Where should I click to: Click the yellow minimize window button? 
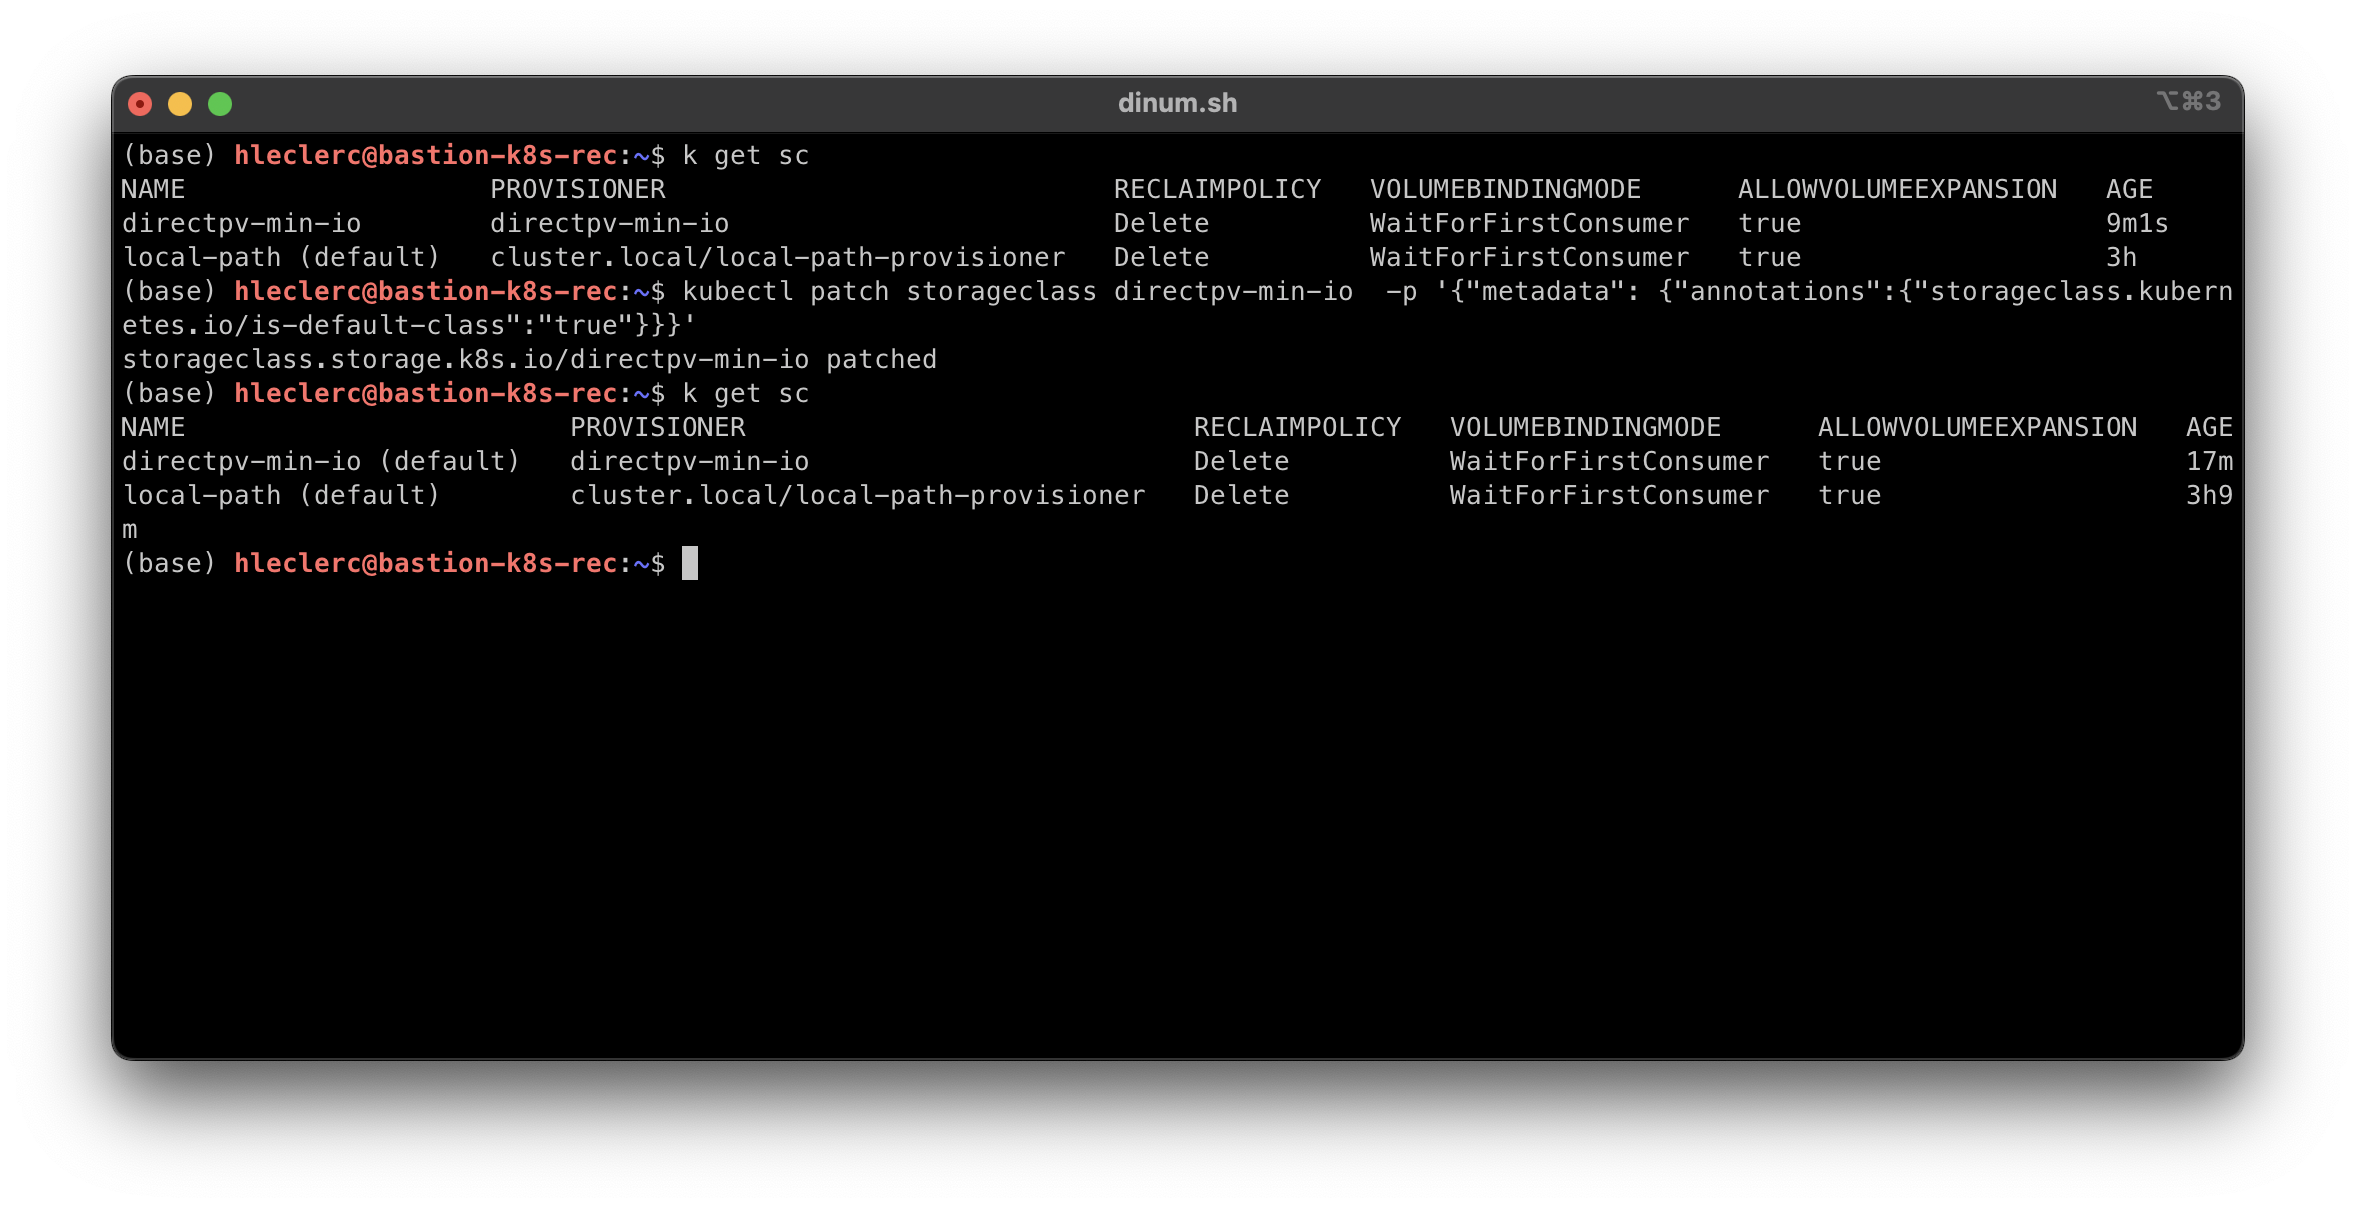pos(180,104)
